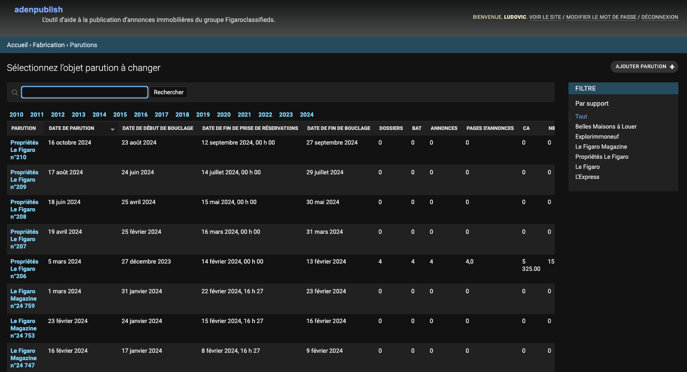Filter by L'Express support
Screen dimensions: 687x372
587,177
